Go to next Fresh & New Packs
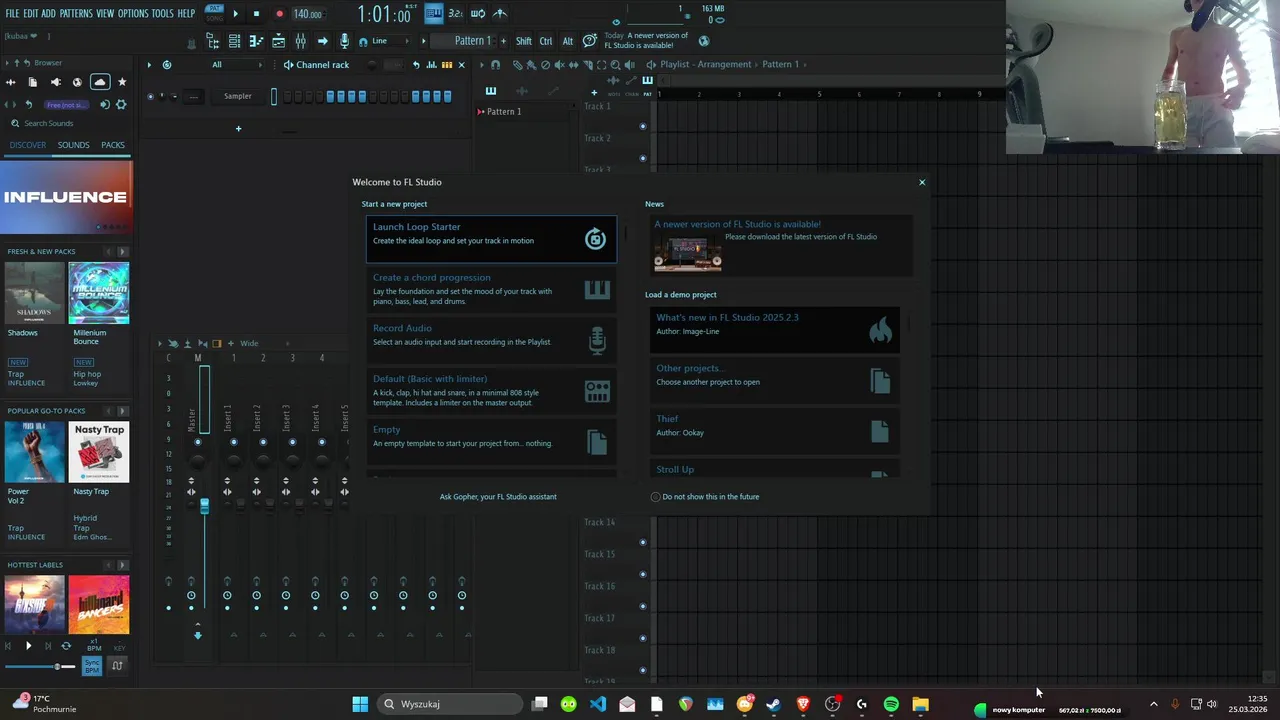The width and height of the screenshot is (1280, 720). point(123,252)
